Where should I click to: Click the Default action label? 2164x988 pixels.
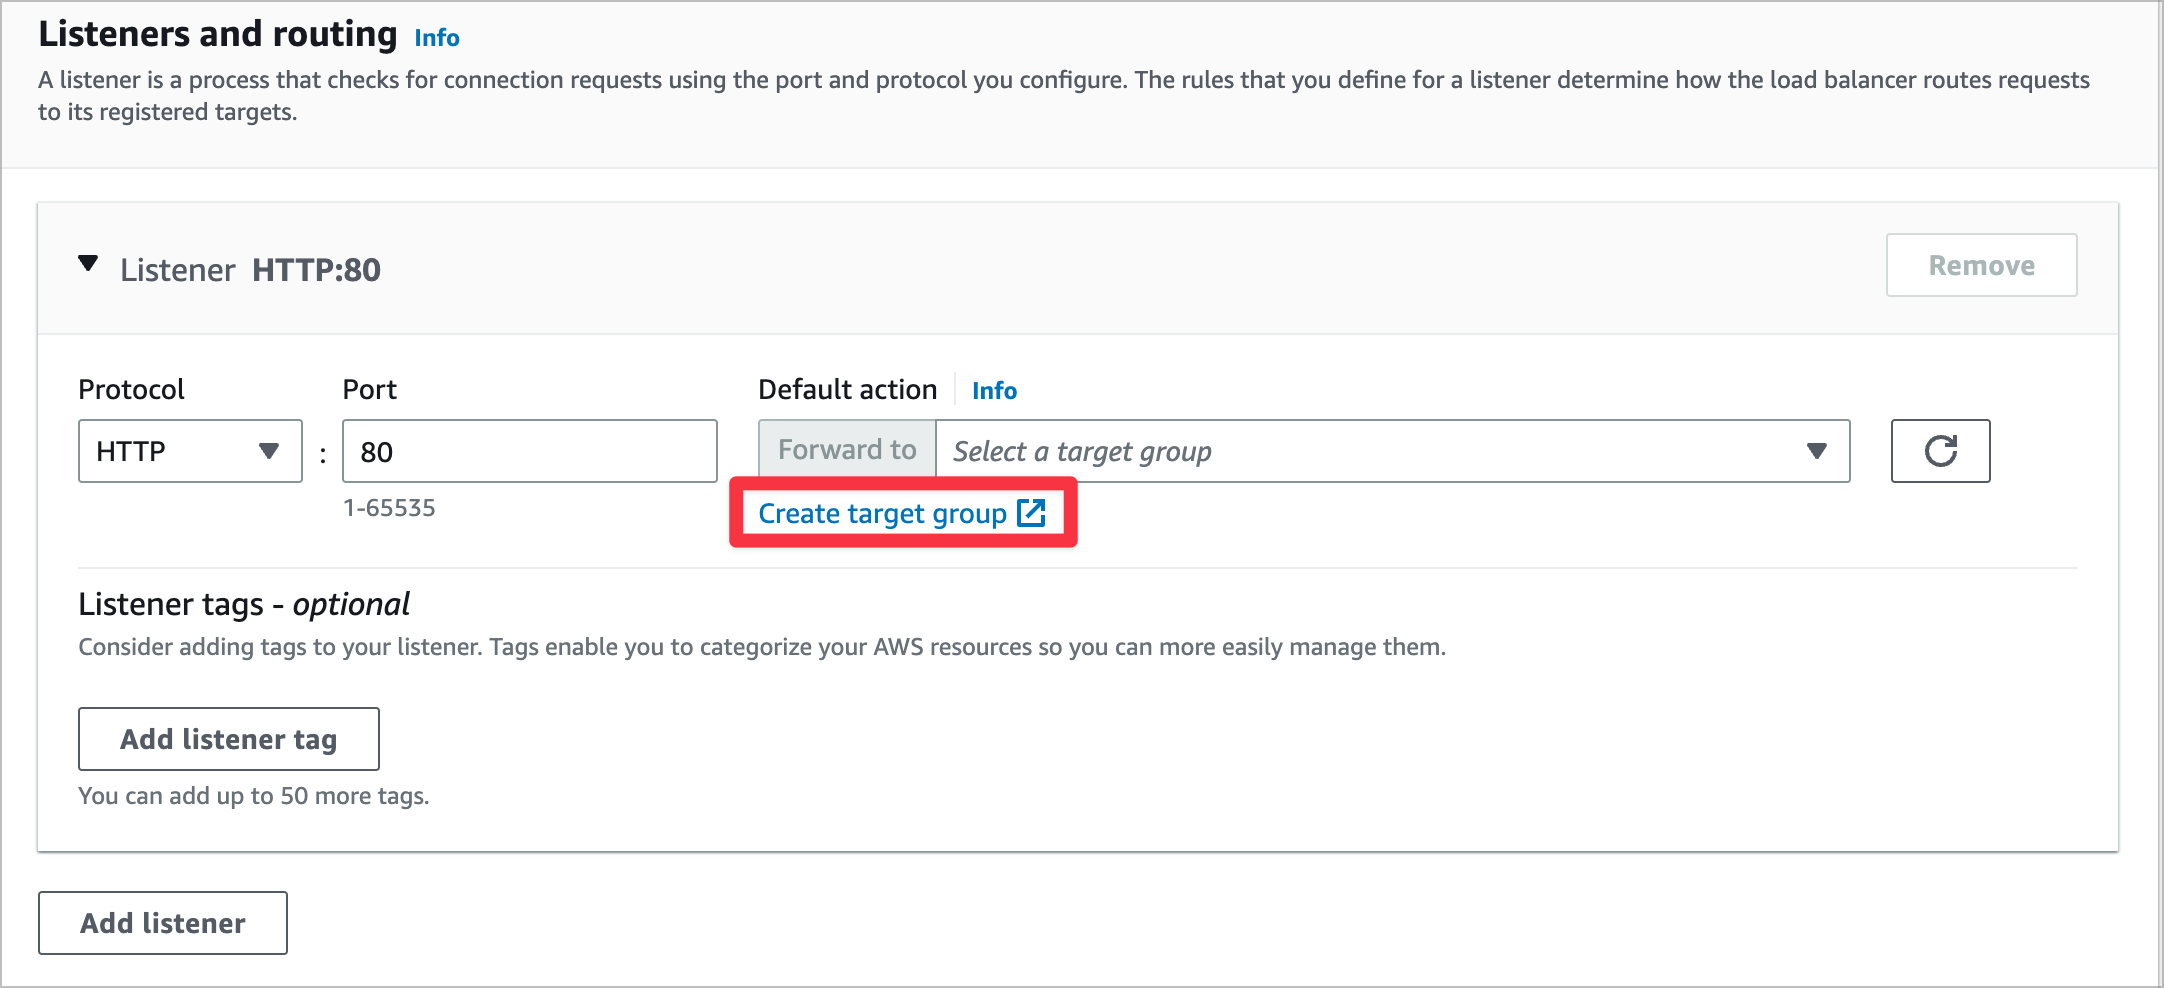point(847,390)
